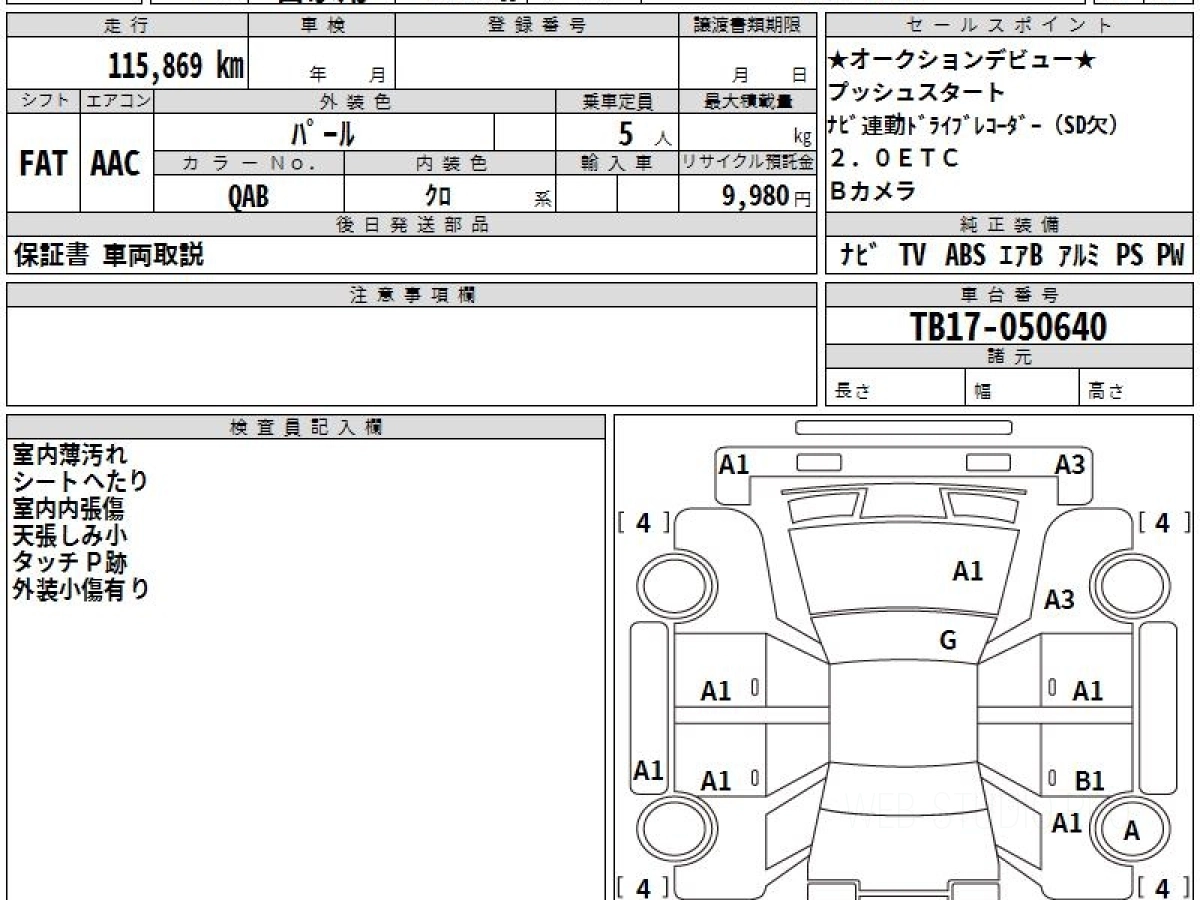Click the セールスポイント section header
Image resolution: width=1200 pixels, height=900 pixels.
[1009, 26]
